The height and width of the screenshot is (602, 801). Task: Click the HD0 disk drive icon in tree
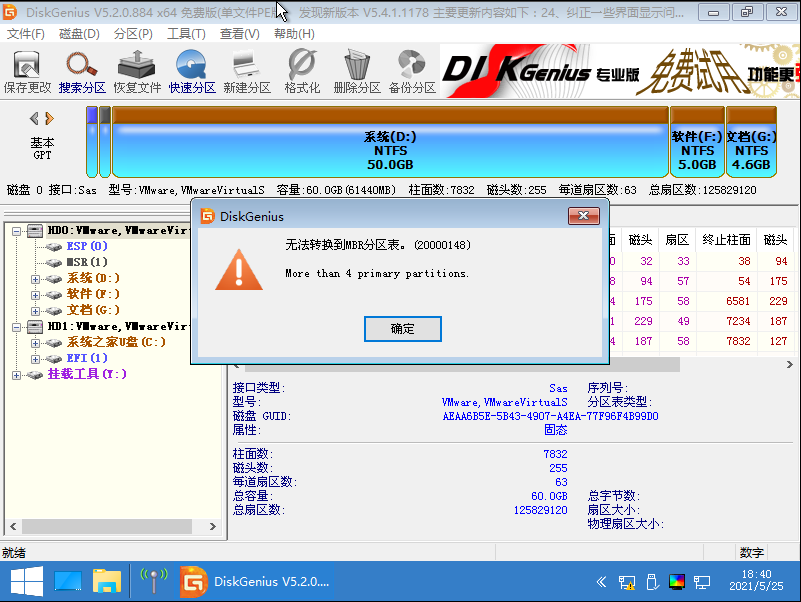coord(35,231)
